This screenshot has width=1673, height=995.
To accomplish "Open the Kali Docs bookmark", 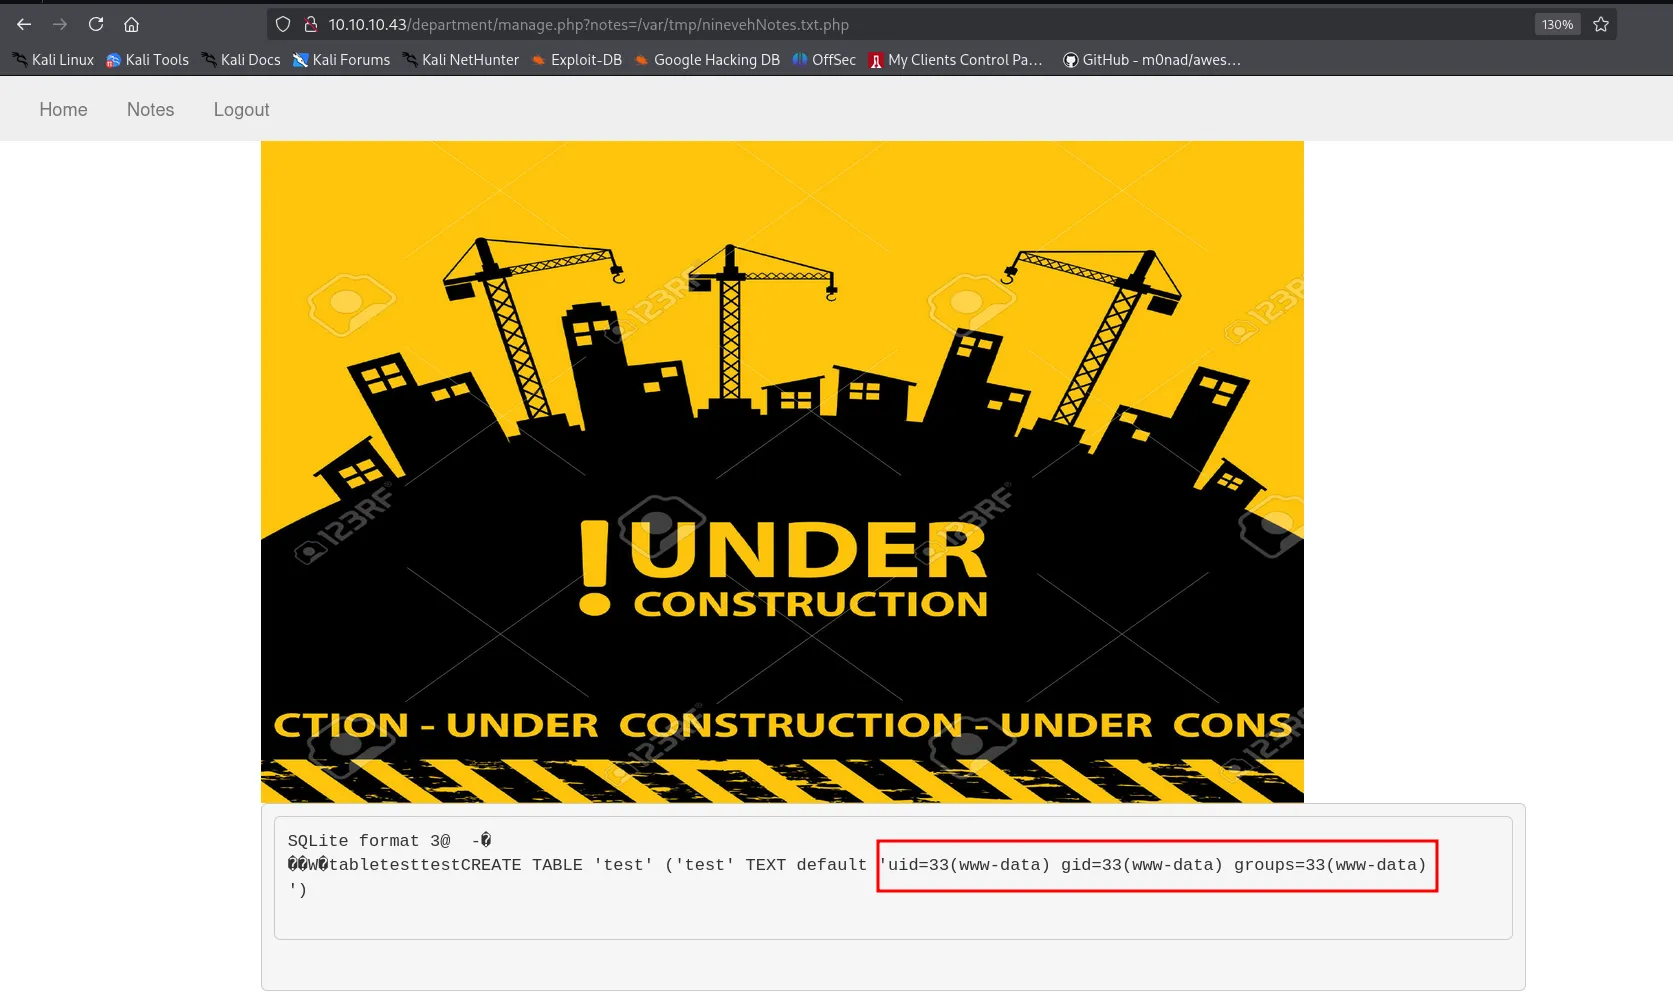I will tap(241, 60).
